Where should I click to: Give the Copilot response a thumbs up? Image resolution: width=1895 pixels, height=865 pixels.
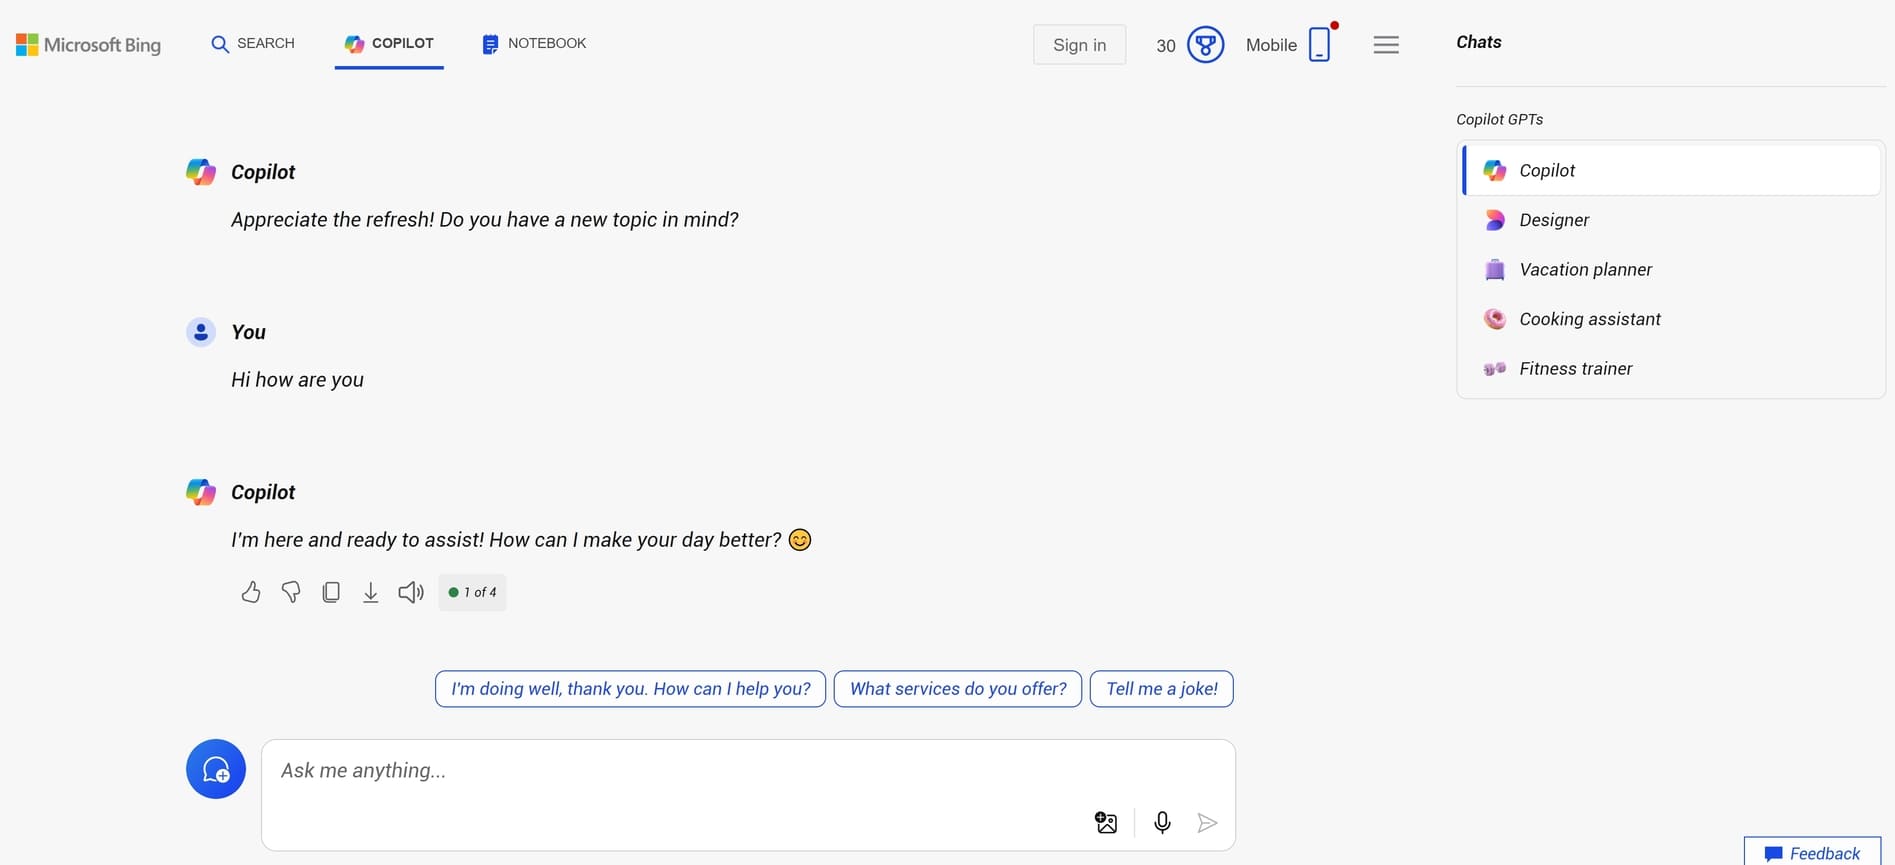coord(250,591)
